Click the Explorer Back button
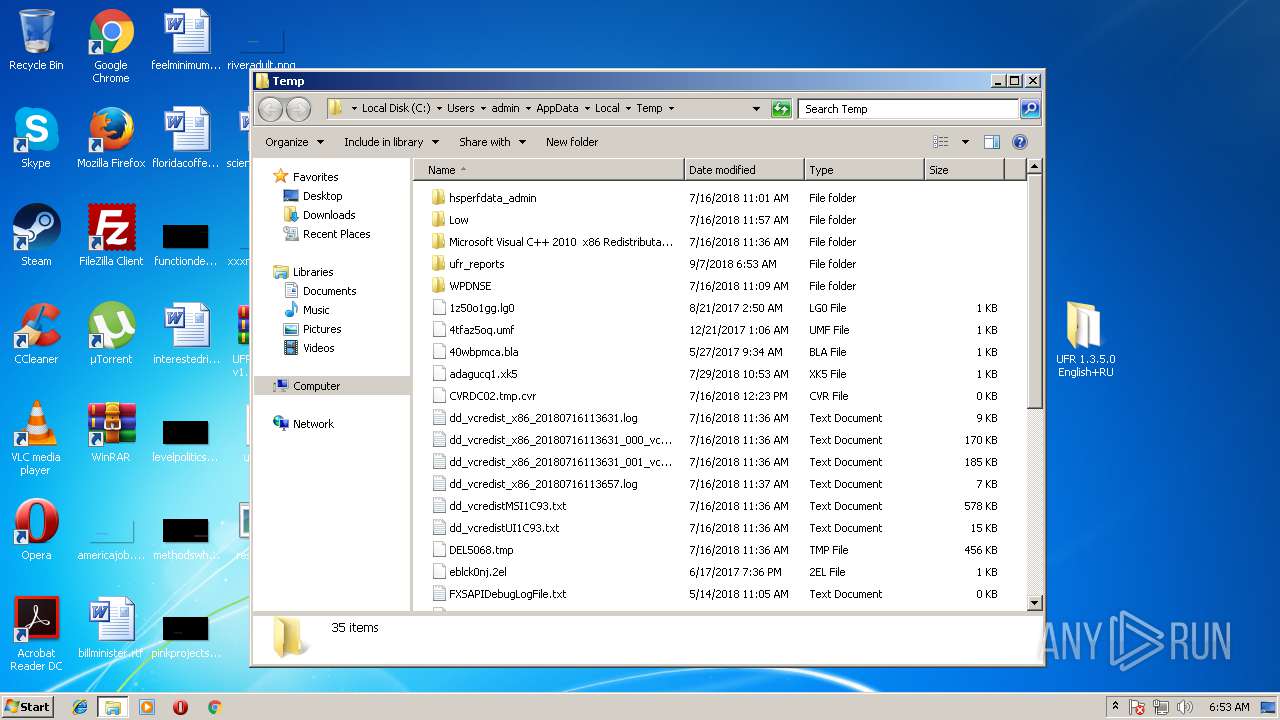Image resolution: width=1280 pixels, height=720 pixels. pos(271,109)
